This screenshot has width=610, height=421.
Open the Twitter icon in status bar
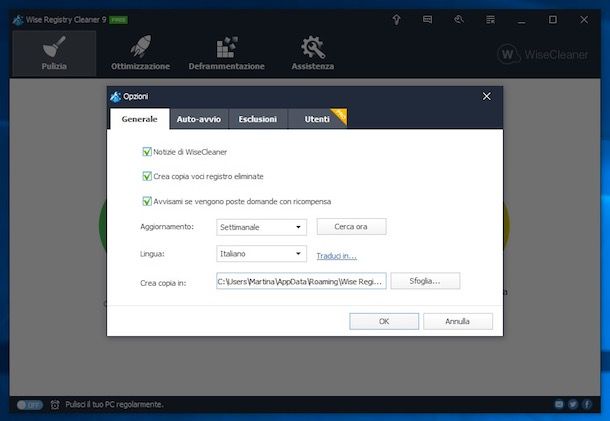pyautogui.click(x=573, y=405)
